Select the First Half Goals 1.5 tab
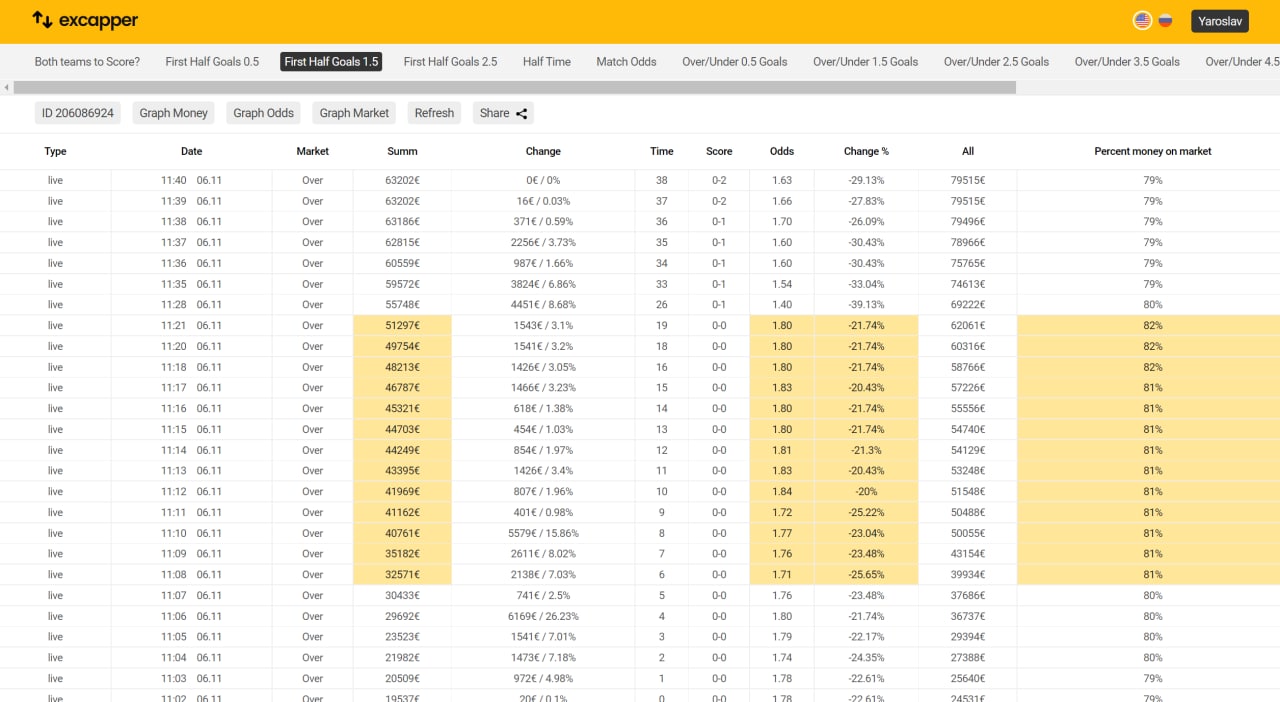The width and height of the screenshot is (1280, 702). (x=331, y=62)
